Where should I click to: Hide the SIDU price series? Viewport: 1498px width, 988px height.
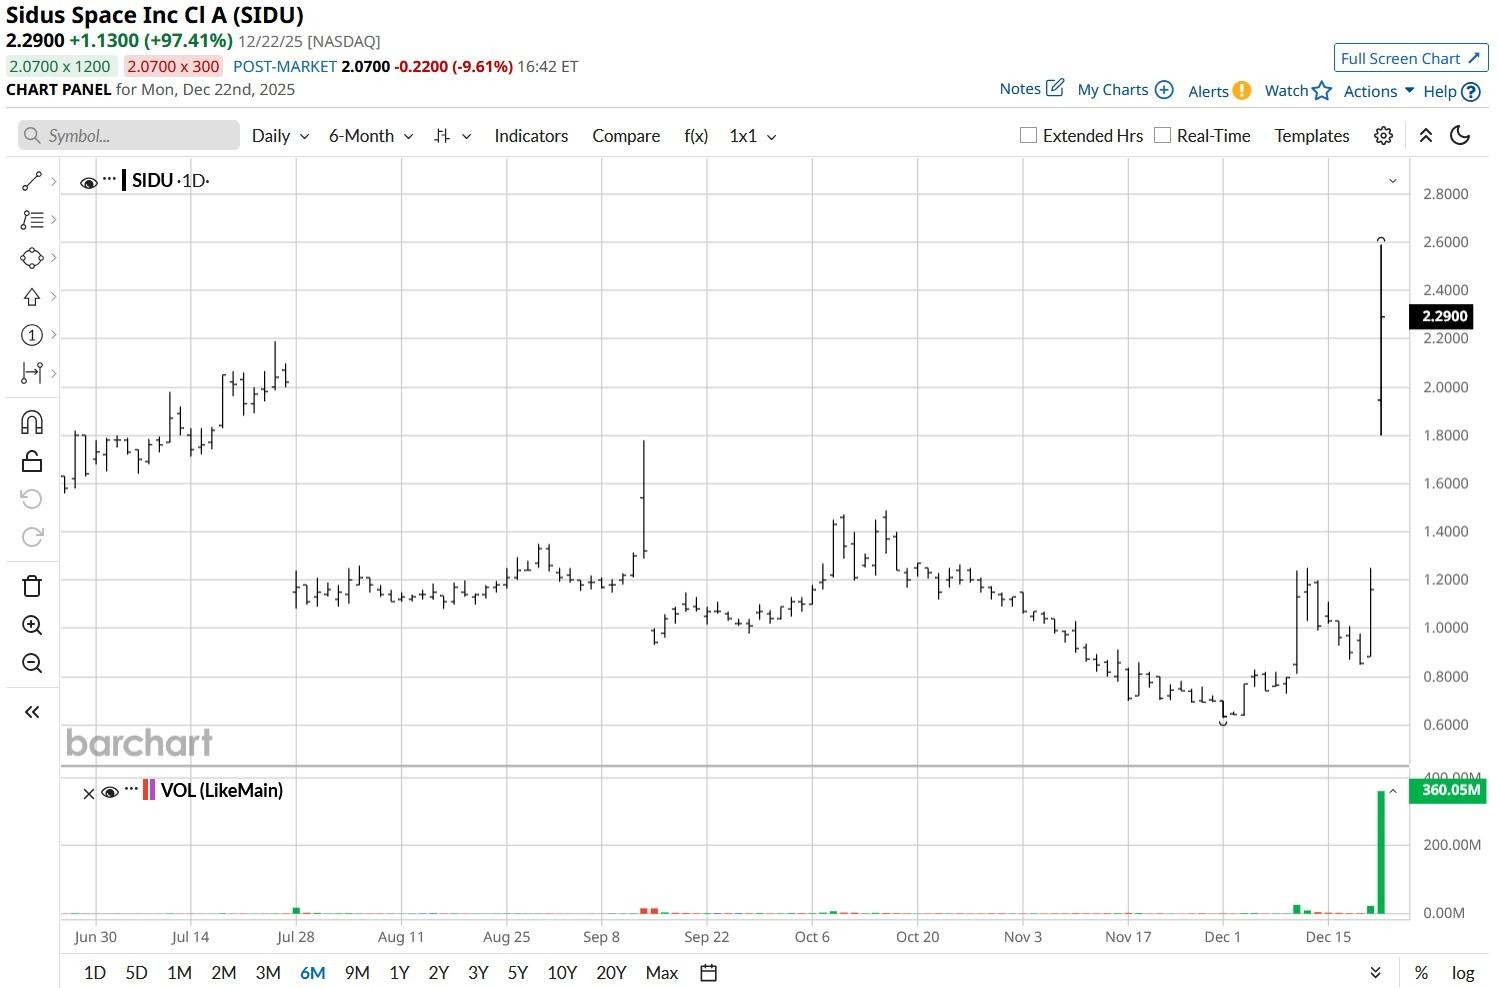(89, 182)
